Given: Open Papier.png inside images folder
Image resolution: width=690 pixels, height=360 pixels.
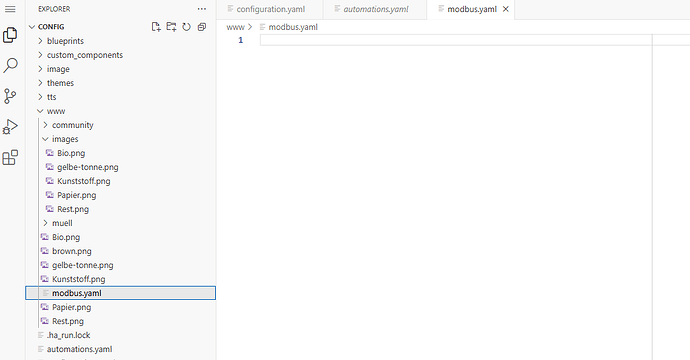Looking at the screenshot, I should tap(120, 195).
